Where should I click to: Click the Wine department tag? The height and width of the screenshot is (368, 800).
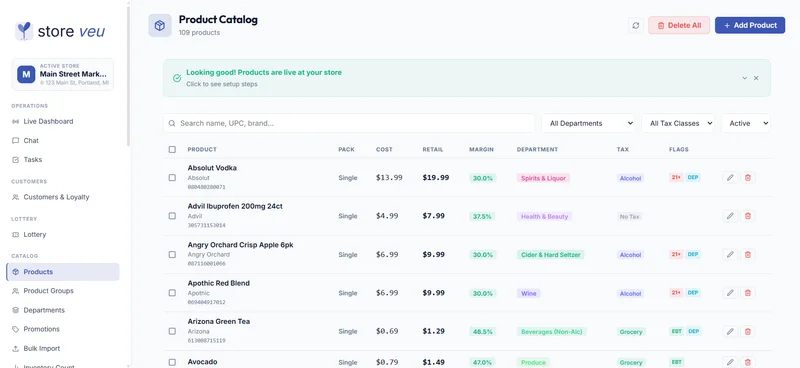tap(529, 293)
